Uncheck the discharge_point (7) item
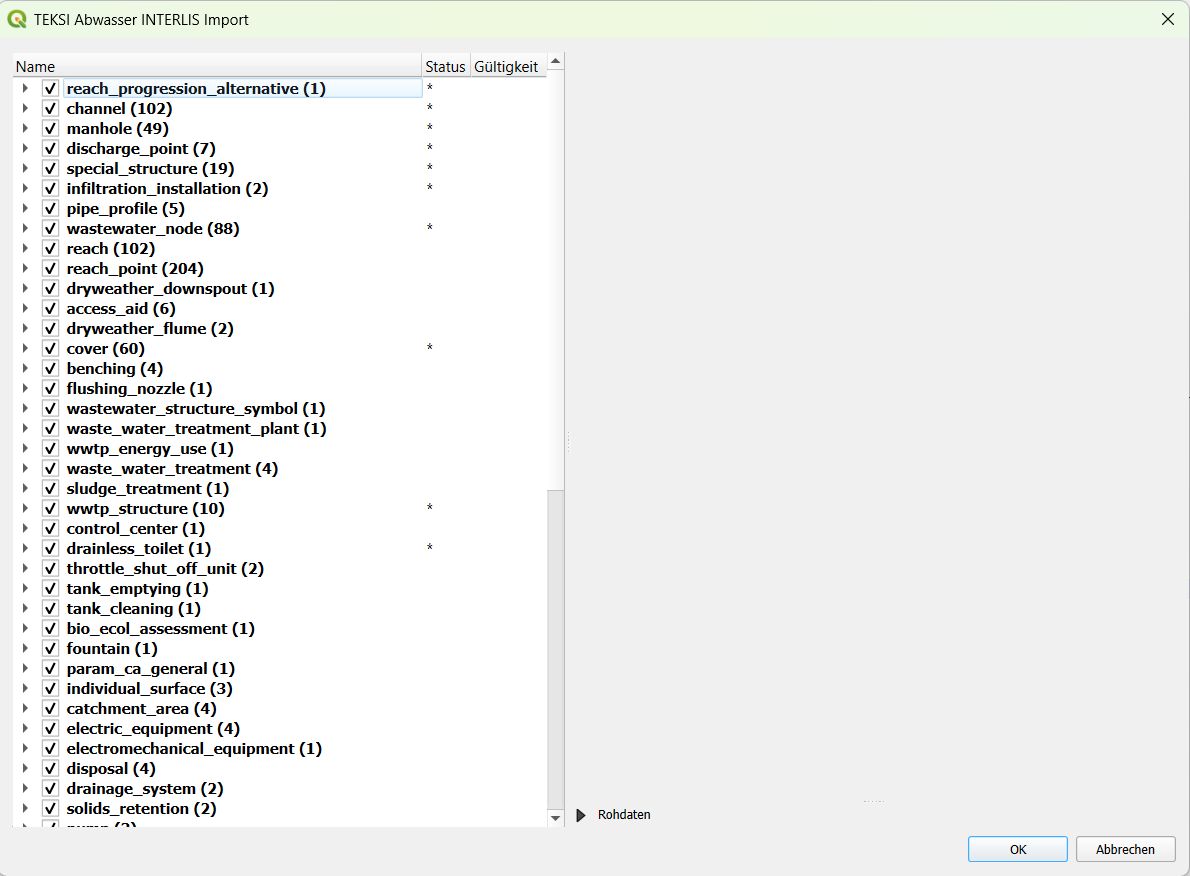The width and height of the screenshot is (1190, 876). point(50,148)
